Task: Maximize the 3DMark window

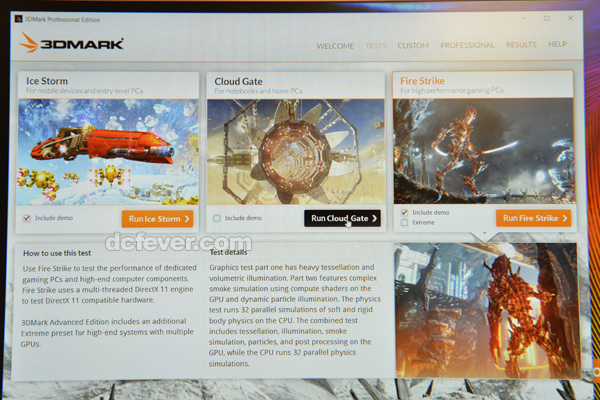Action: click(547, 18)
